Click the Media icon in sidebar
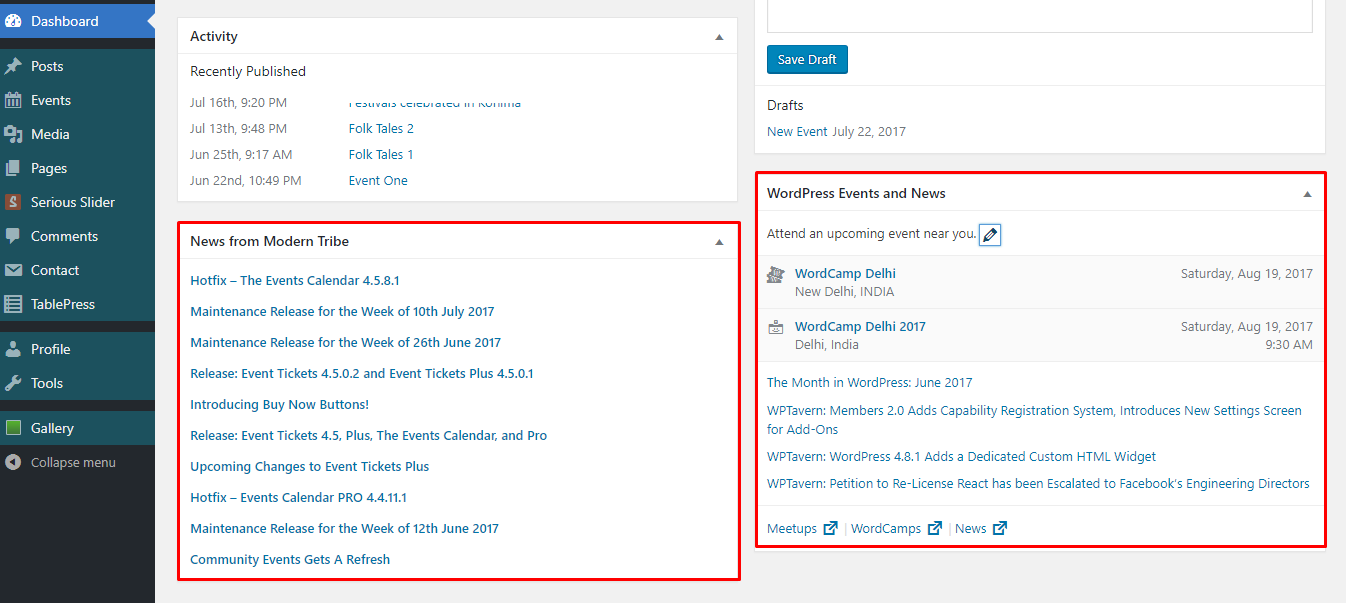Viewport: 1346px width, 603px height. tap(13, 134)
